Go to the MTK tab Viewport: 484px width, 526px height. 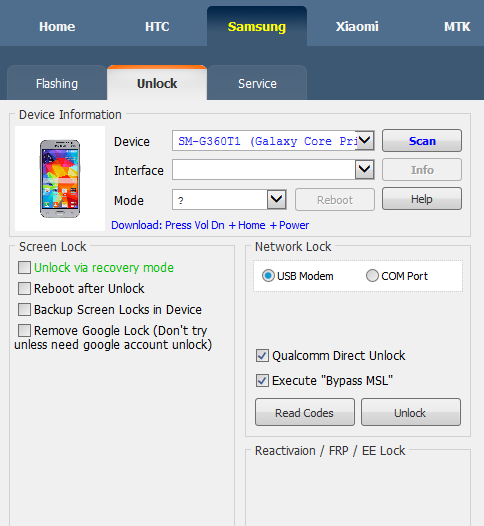pyautogui.click(x=457, y=27)
